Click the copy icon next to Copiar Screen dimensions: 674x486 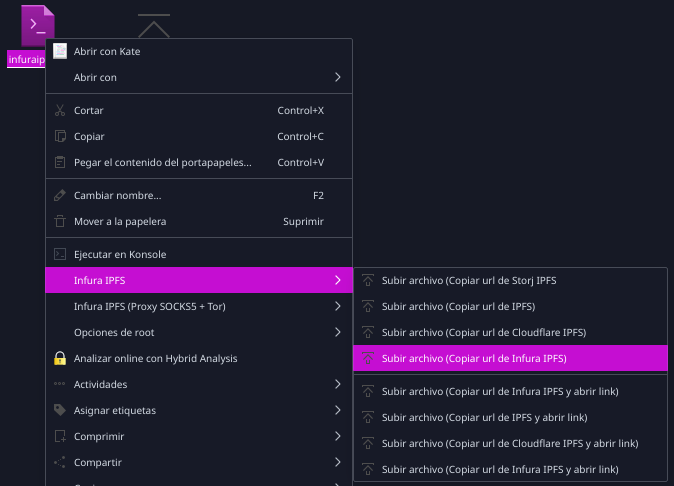tap(60, 136)
